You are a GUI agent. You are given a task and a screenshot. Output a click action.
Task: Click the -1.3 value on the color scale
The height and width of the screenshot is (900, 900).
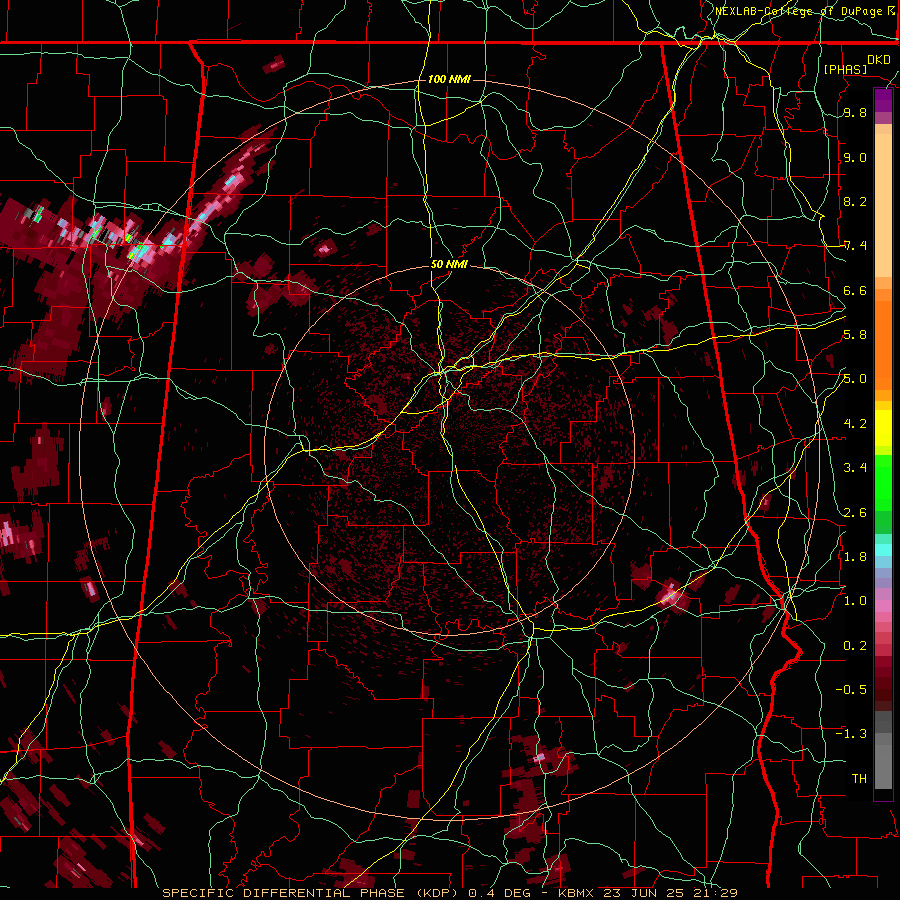[851, 734]
